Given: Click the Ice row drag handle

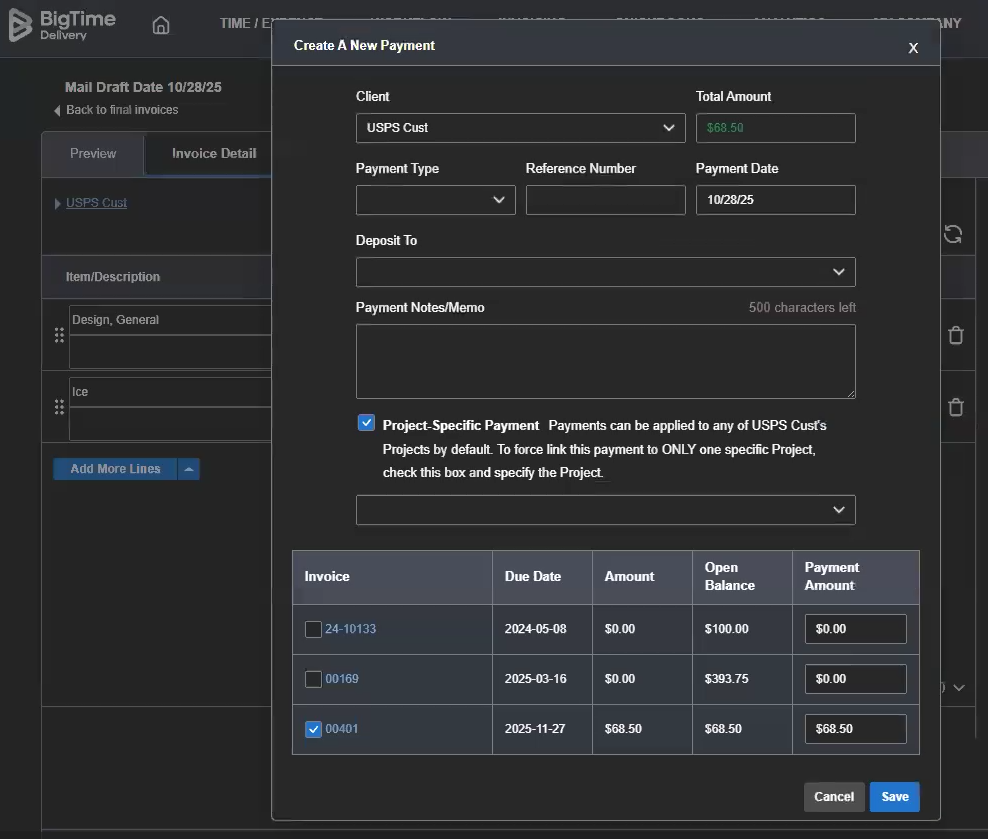Looking at the screenshot, I should (x=59, y=407).
